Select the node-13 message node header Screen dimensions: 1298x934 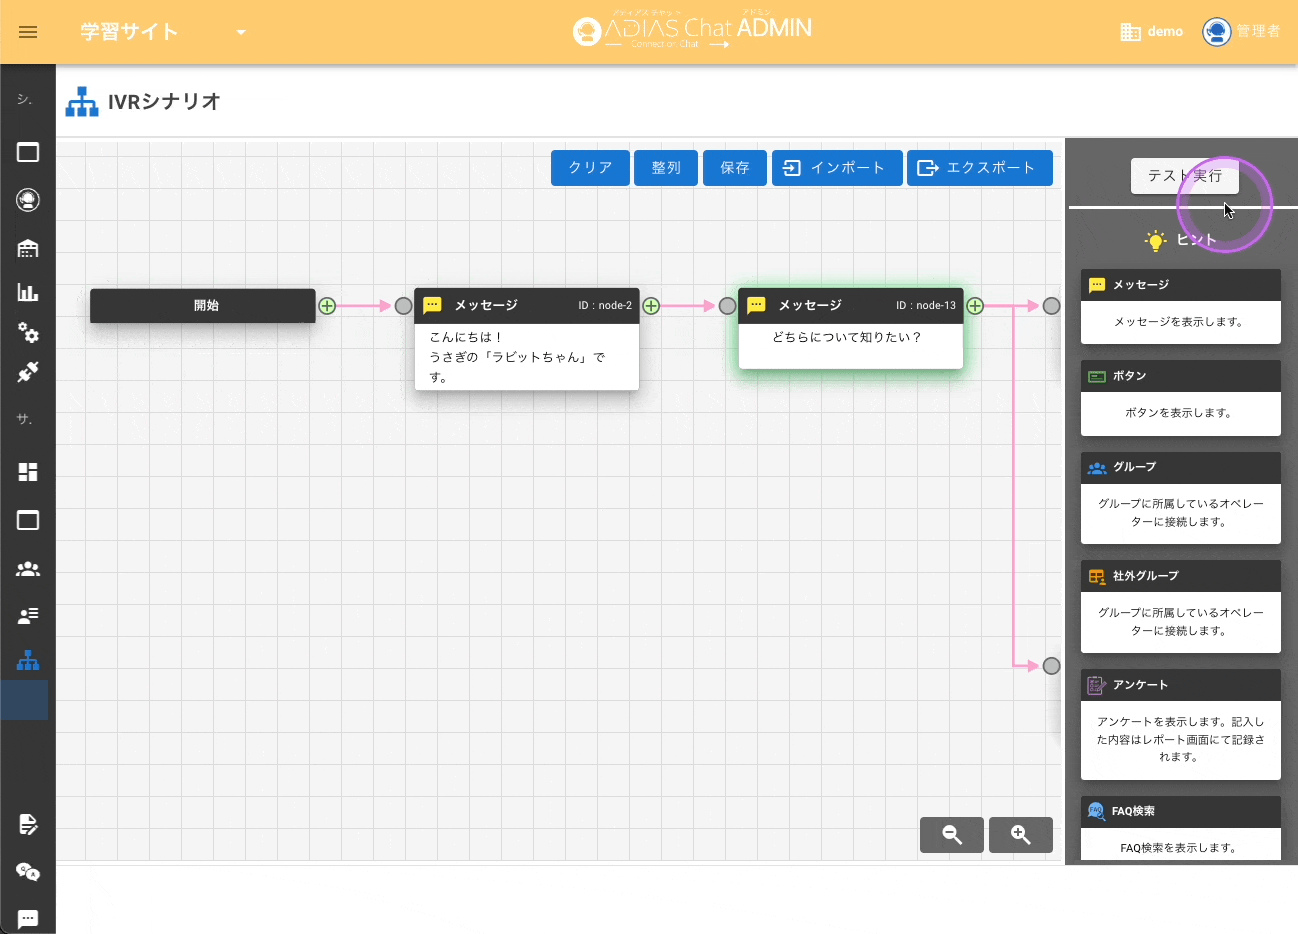(850, 306)
